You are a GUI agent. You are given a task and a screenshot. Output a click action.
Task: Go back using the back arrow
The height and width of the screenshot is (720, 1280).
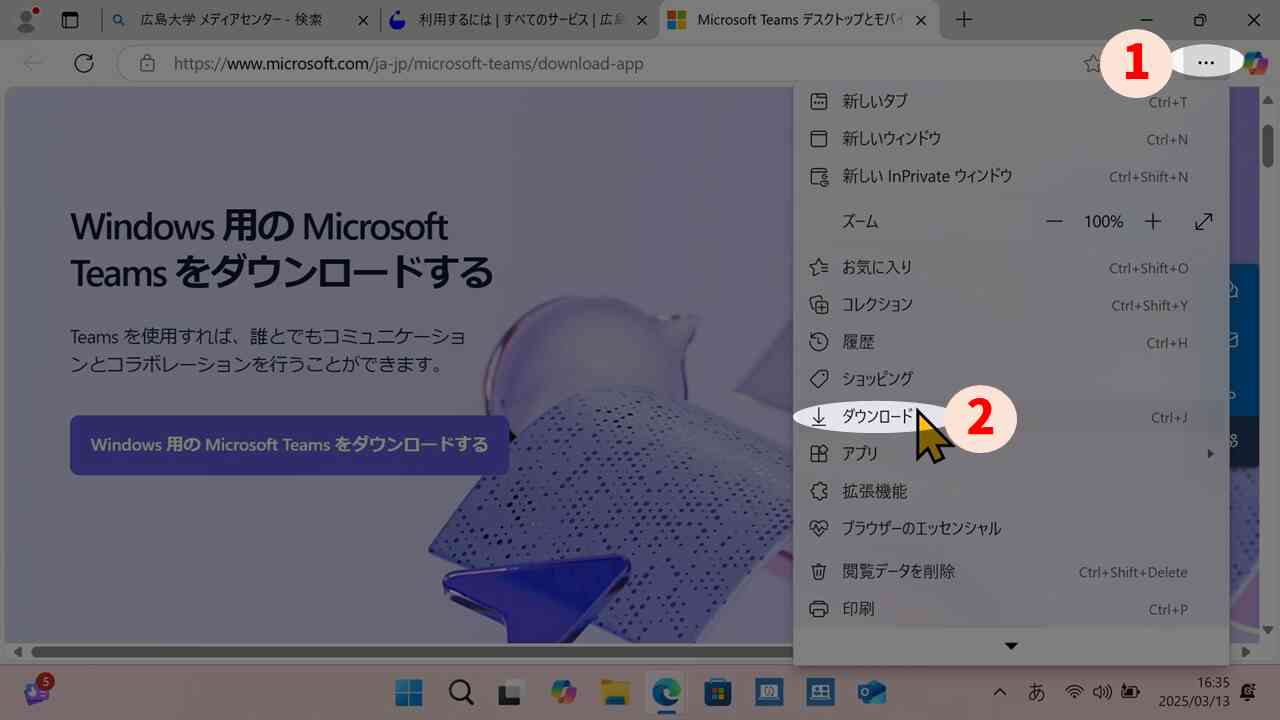click(32, 62)
